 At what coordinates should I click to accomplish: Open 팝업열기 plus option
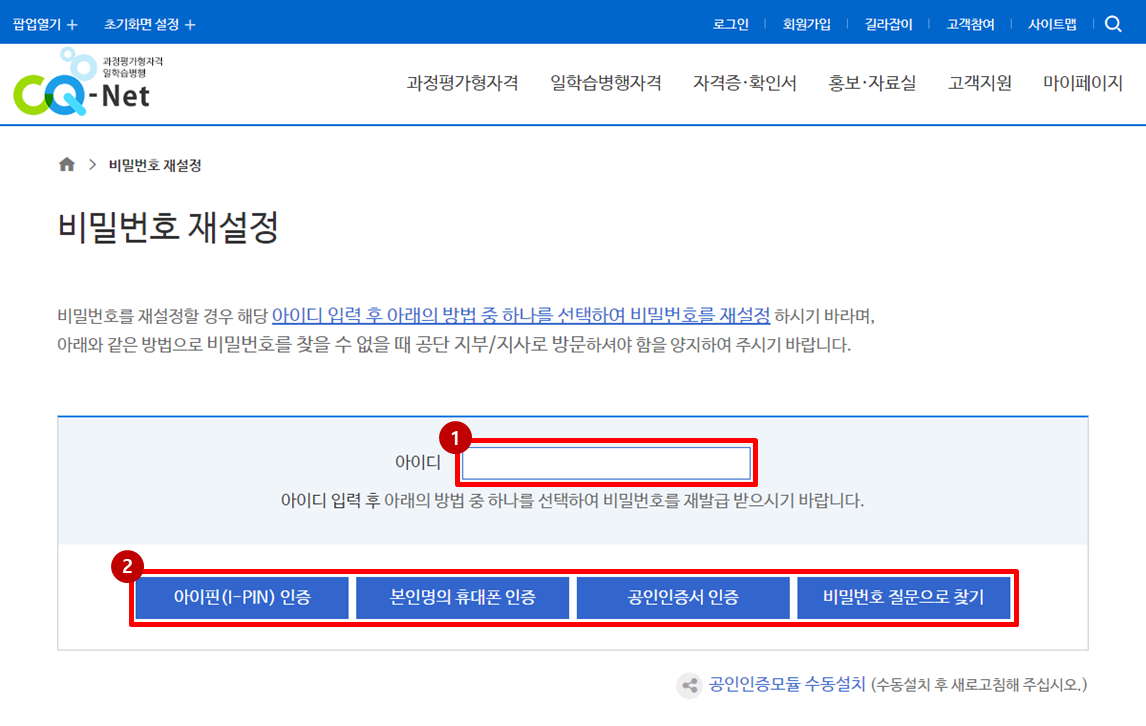[45, 24]
